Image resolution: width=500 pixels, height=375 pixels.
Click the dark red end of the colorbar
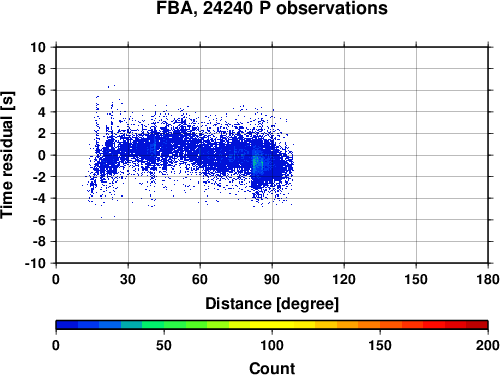click(x=477, y=325)
